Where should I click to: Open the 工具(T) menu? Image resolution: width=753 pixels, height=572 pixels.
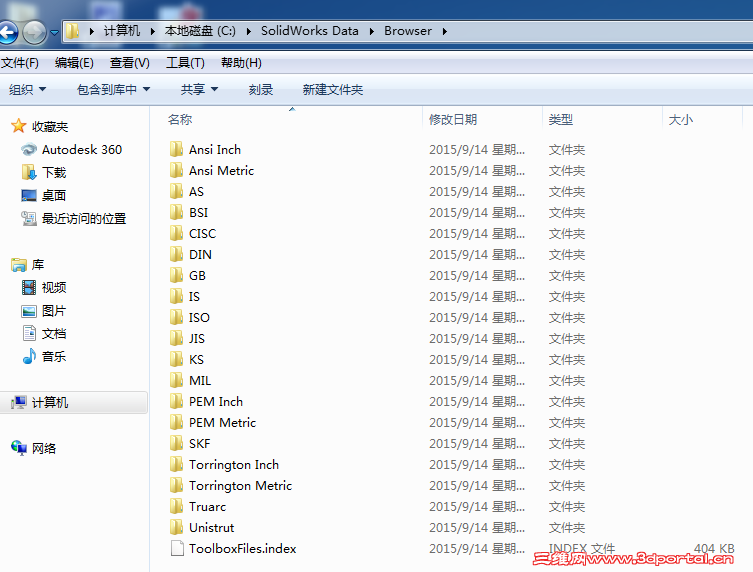pyautogui.click(x=185, y=63)
